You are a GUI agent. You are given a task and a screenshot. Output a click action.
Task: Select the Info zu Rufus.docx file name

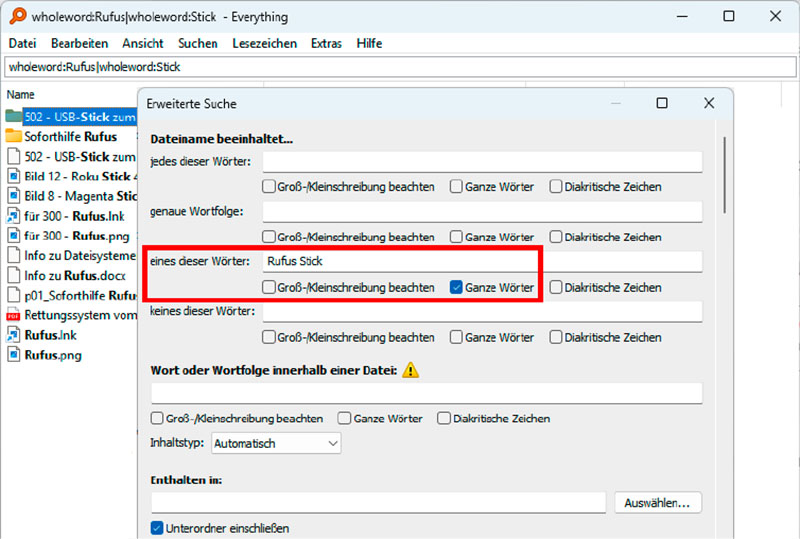point(75,276)
